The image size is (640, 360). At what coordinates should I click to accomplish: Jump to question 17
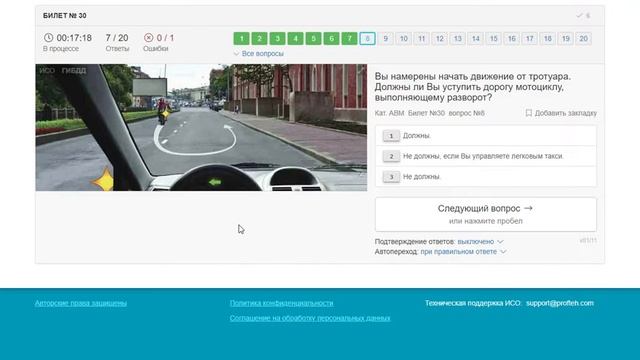(x=529, y=39)
